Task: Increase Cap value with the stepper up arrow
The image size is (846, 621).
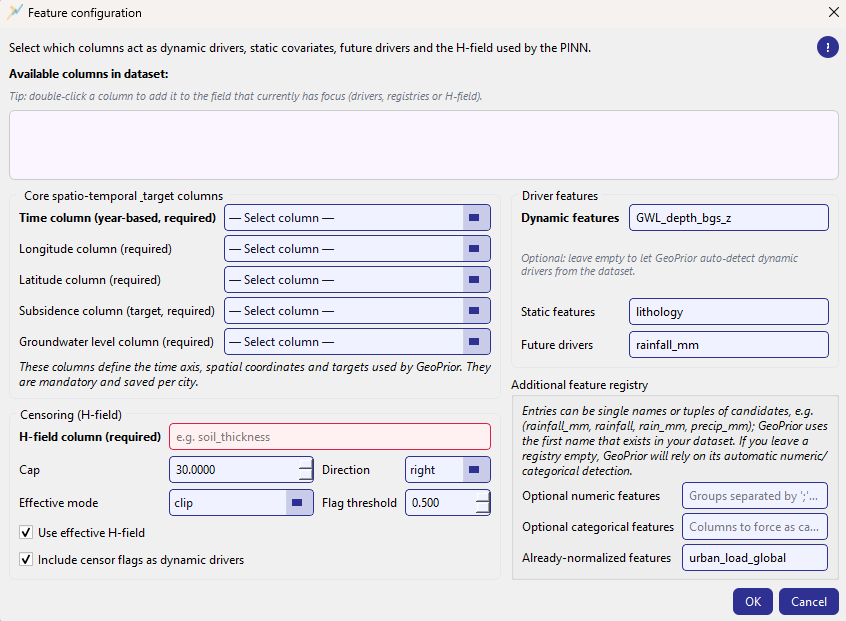Action: click(306, 464)
